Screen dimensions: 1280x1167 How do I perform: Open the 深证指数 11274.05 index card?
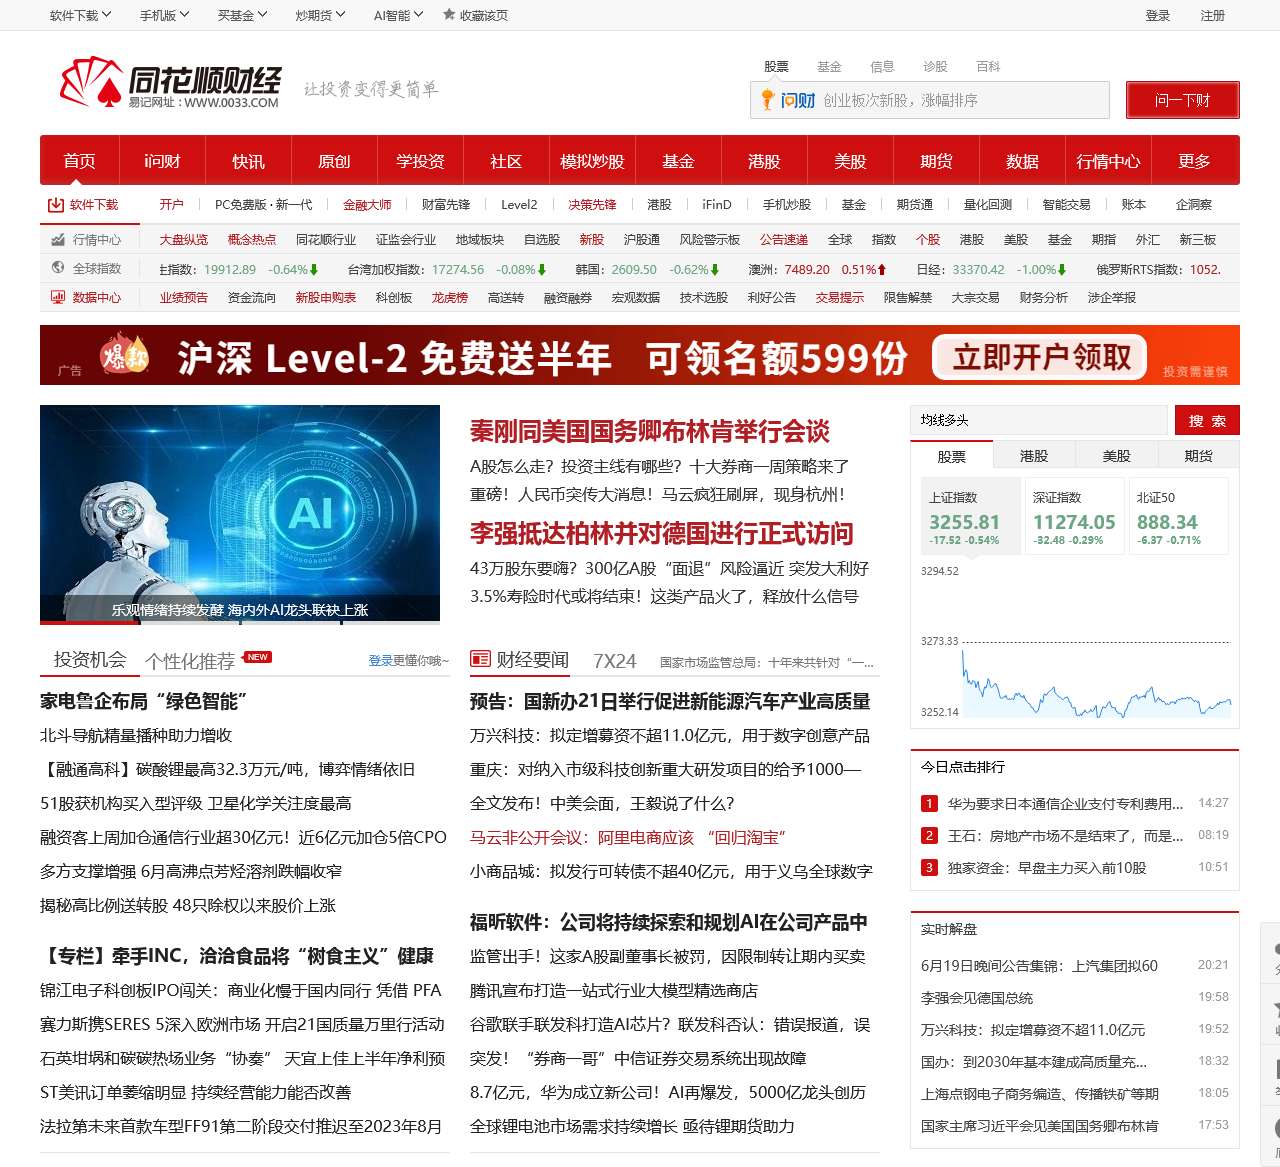point(1073,518)
